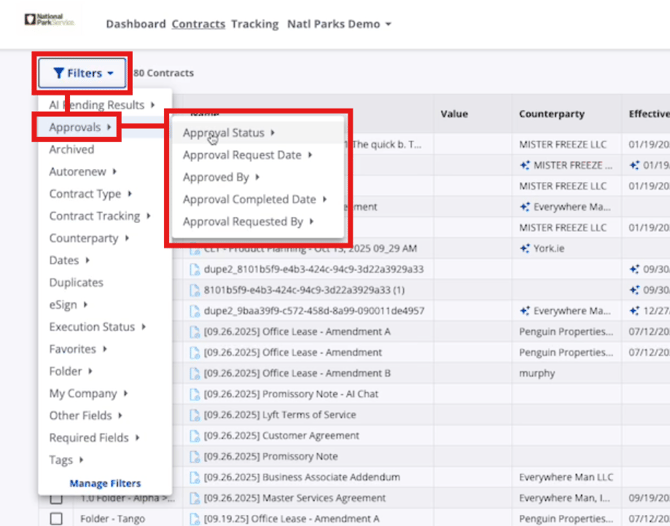
Task: Check the Folder - Tango row checkbox
Action: coord(56,518)
